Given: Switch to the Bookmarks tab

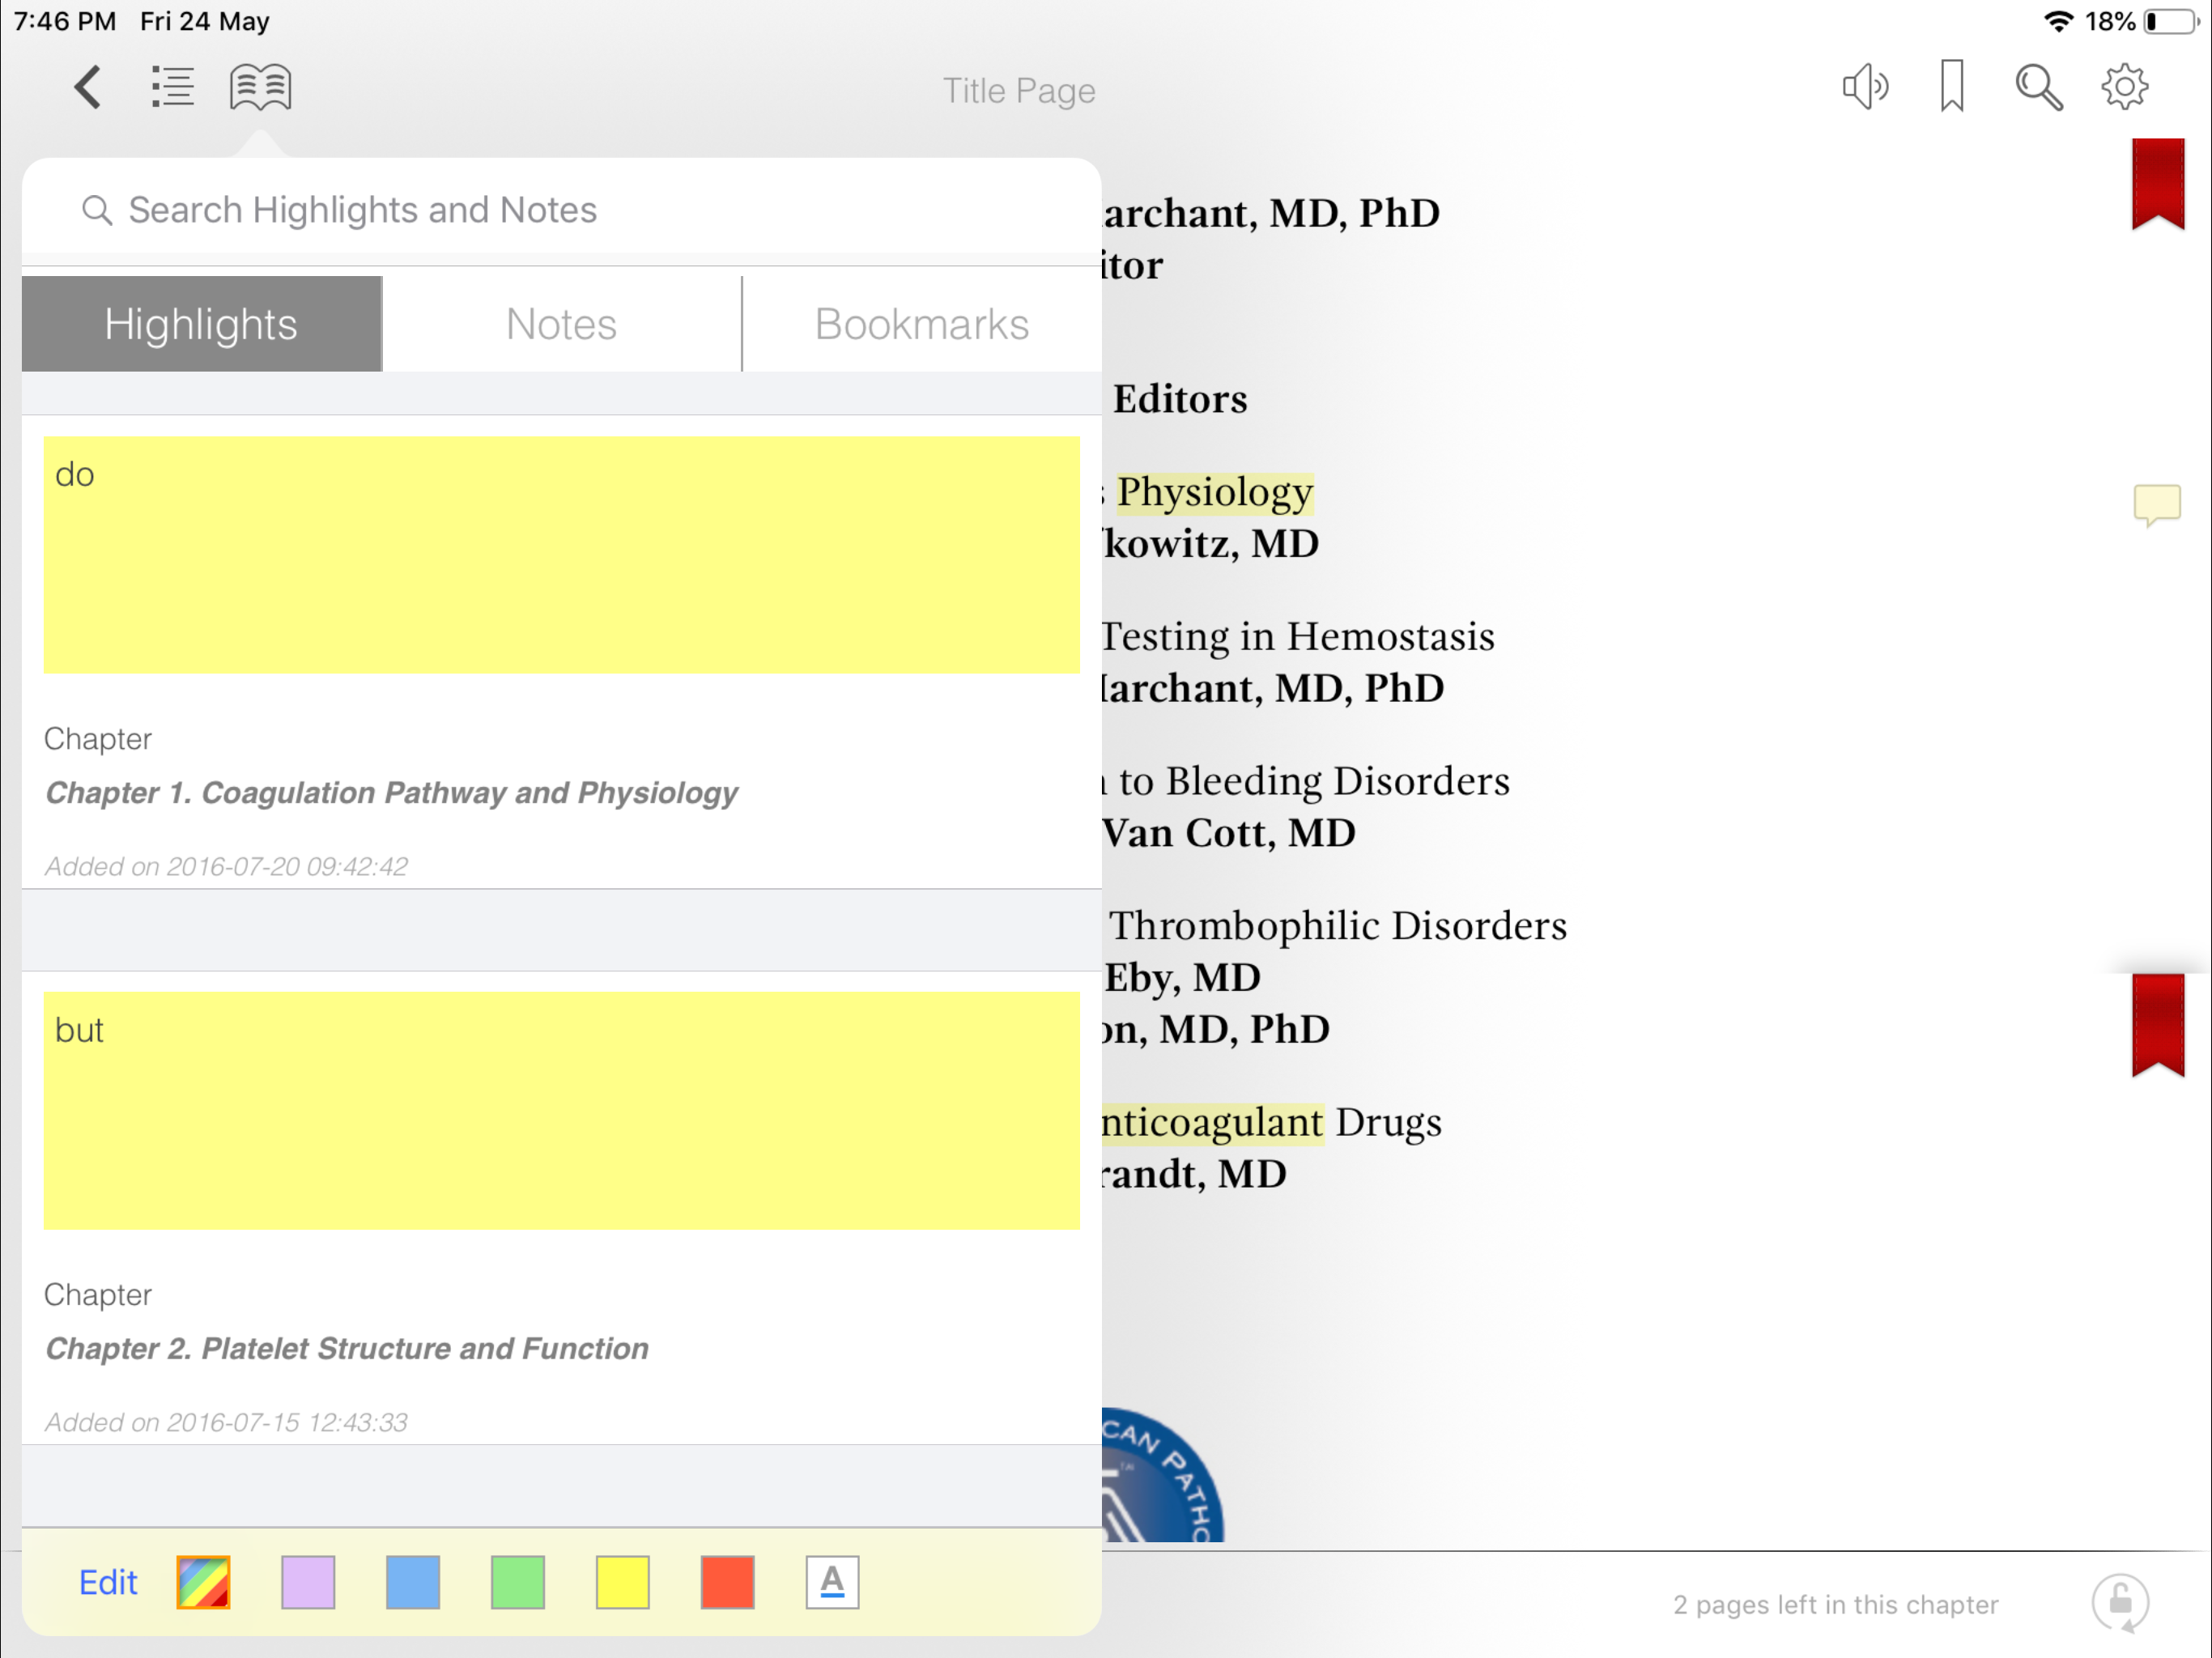Looking at the screenshot, I should [x=921, y=324].
